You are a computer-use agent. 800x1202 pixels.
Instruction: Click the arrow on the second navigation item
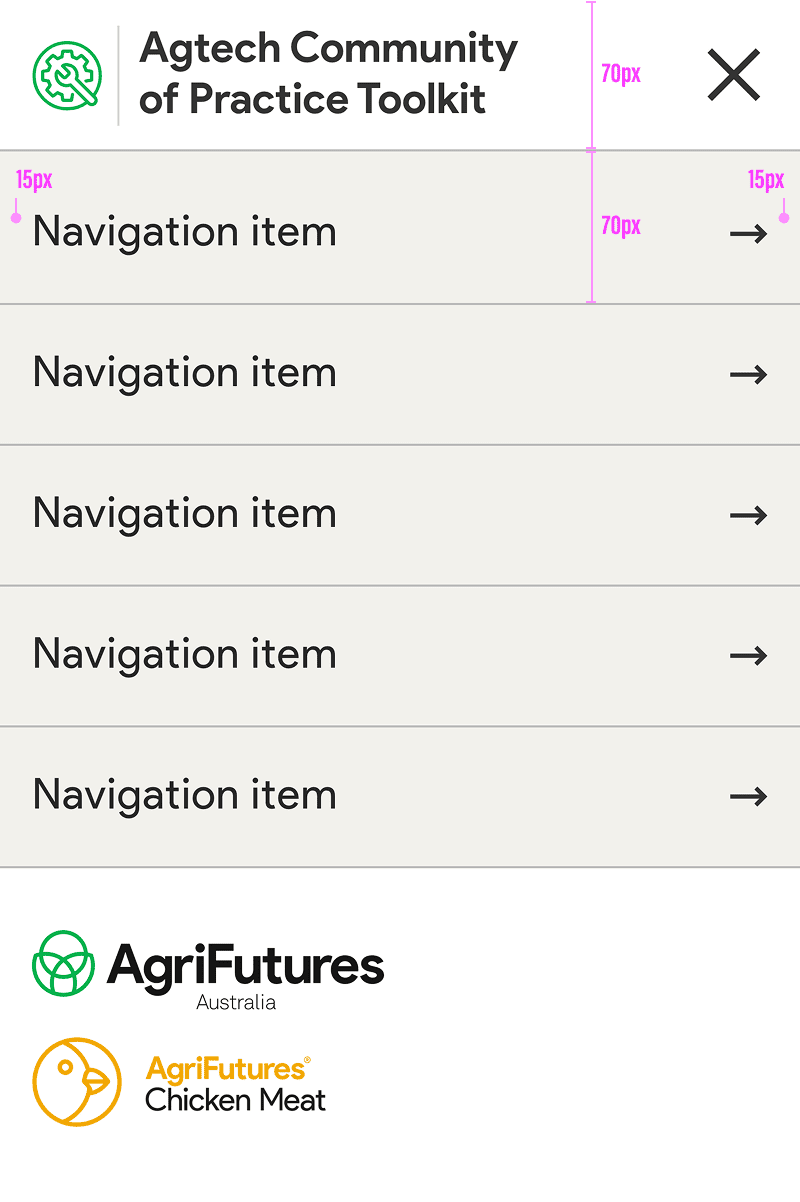coord(748,375)
